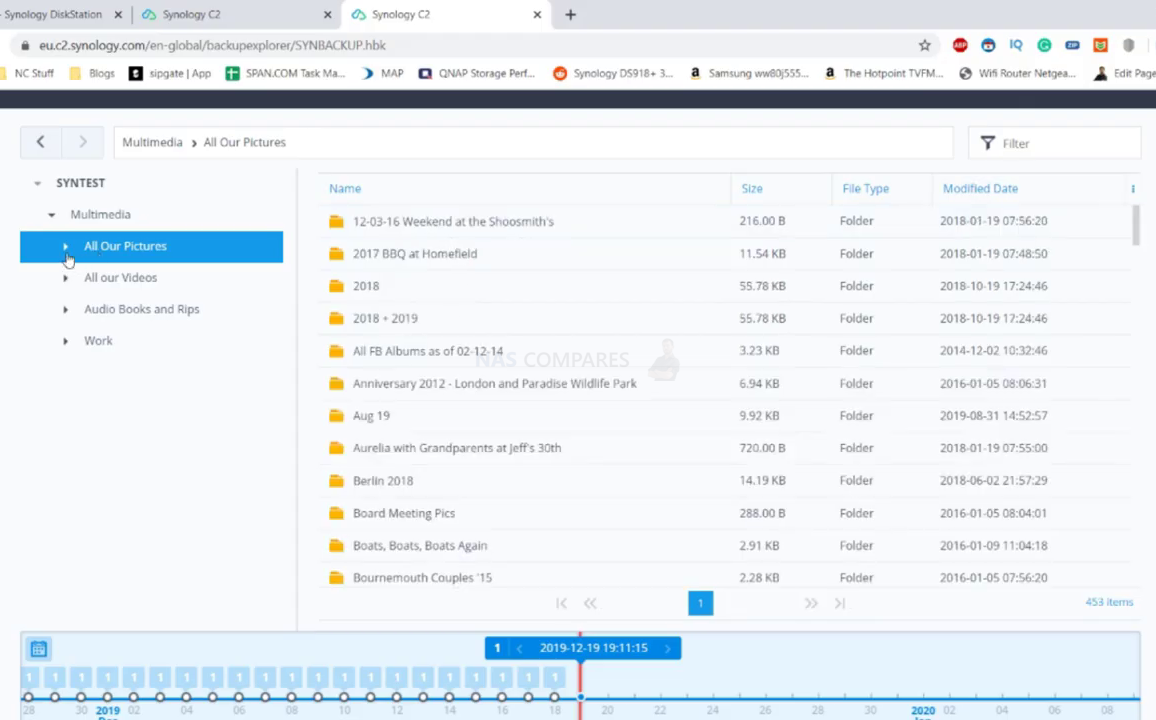Open Anniversary 2012 - London folder row

tap(725, 383)
